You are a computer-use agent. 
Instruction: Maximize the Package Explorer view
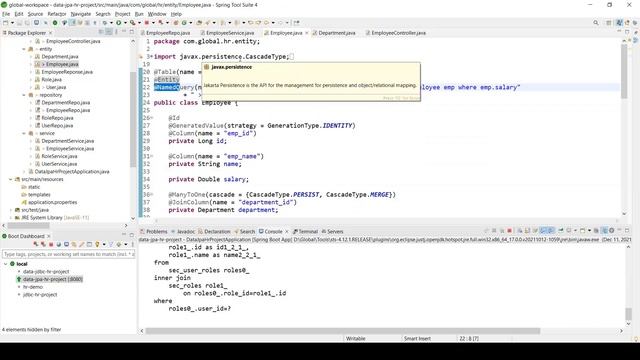pyautogui.click(x=131, y=32)
